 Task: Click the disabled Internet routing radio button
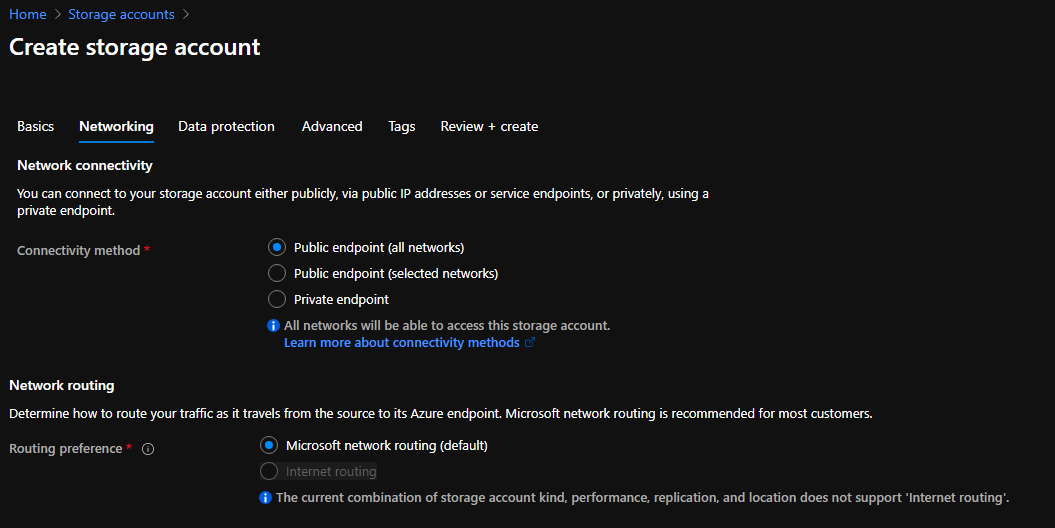coord(268,471)
